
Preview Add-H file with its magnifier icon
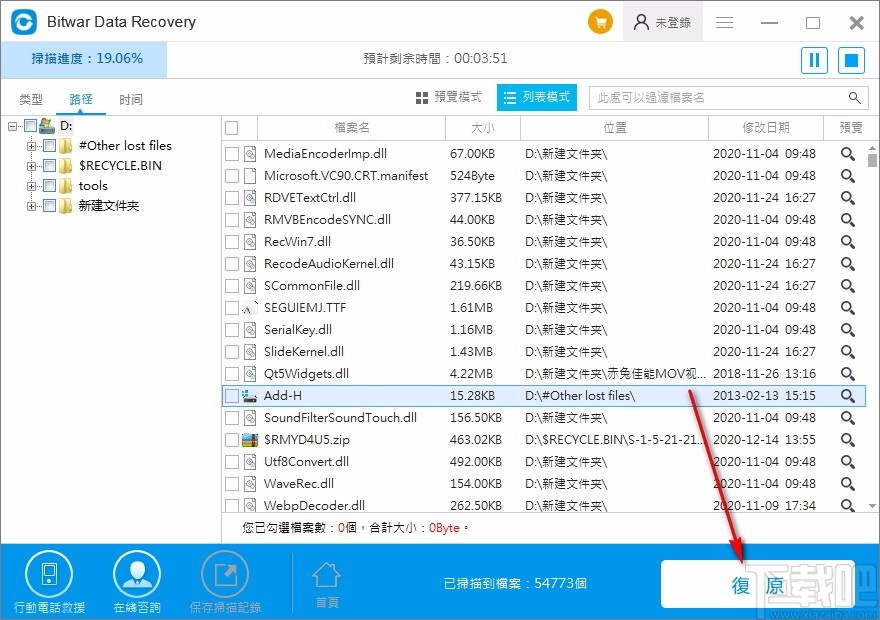click(847, 395)
